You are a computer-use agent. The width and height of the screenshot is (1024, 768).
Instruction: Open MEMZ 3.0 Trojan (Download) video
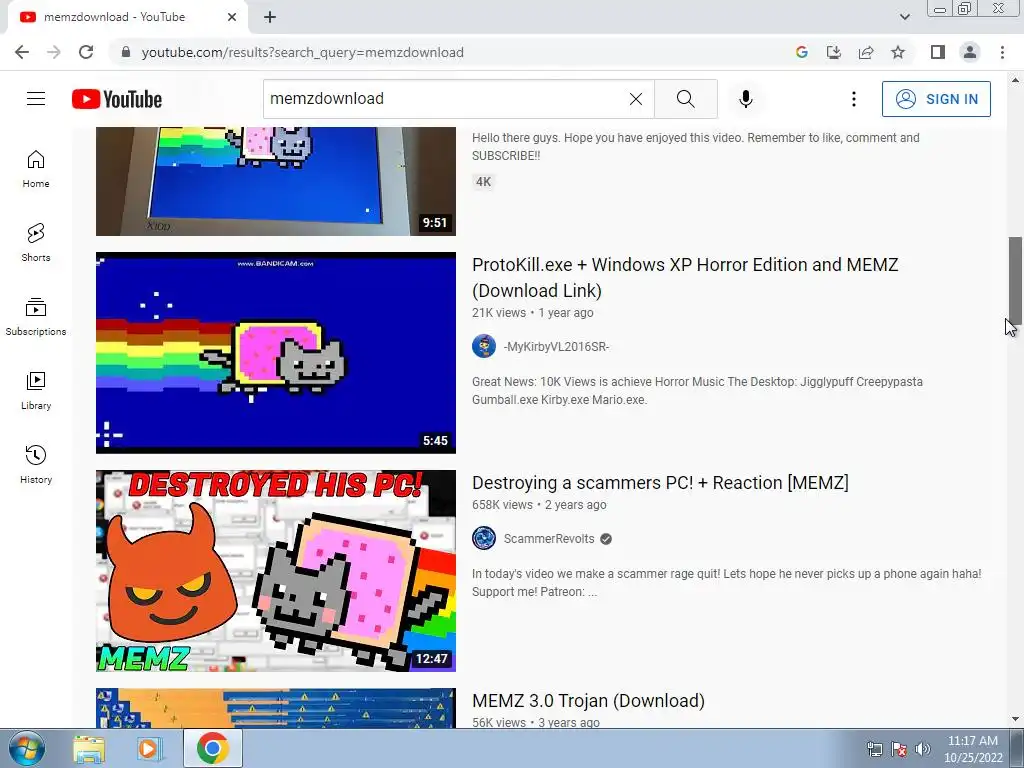click(x=588, y=701)
